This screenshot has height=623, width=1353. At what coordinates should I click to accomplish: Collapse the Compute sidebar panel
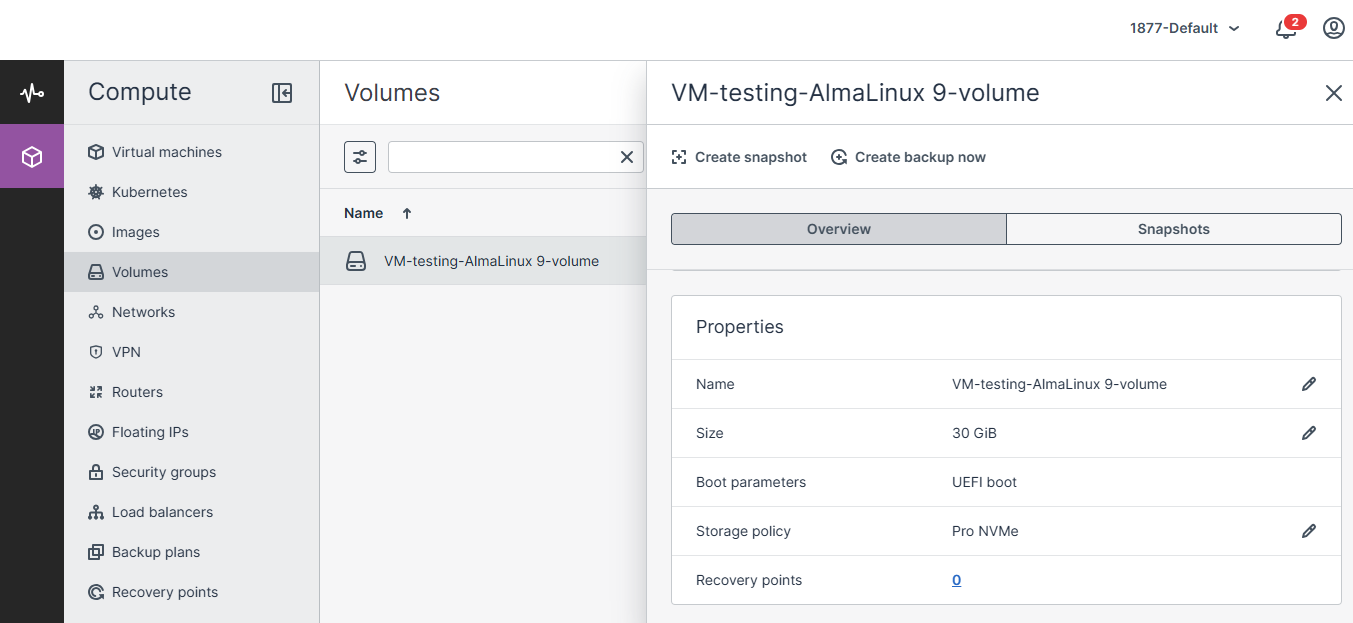click(x=282, y=93)
